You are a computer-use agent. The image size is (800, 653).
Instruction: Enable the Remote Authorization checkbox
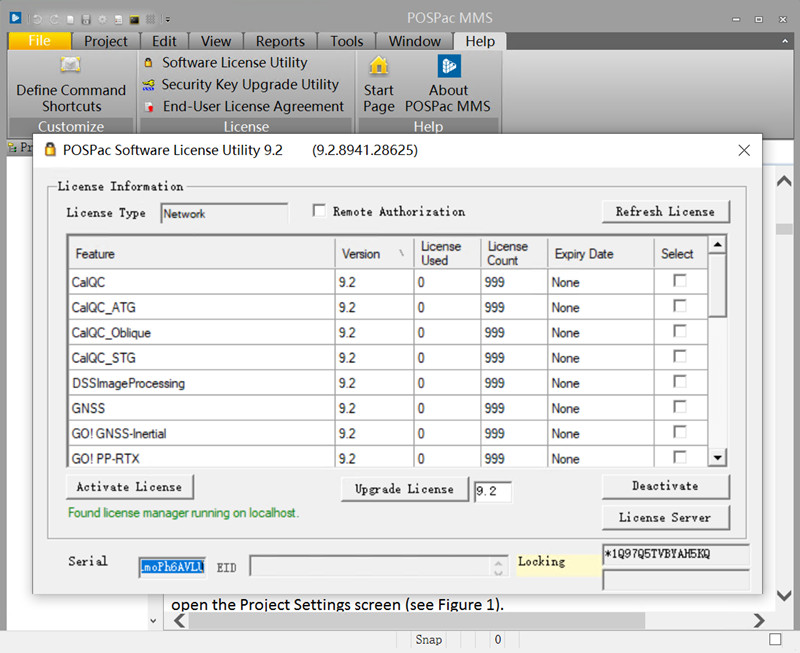tap(319, 211)
